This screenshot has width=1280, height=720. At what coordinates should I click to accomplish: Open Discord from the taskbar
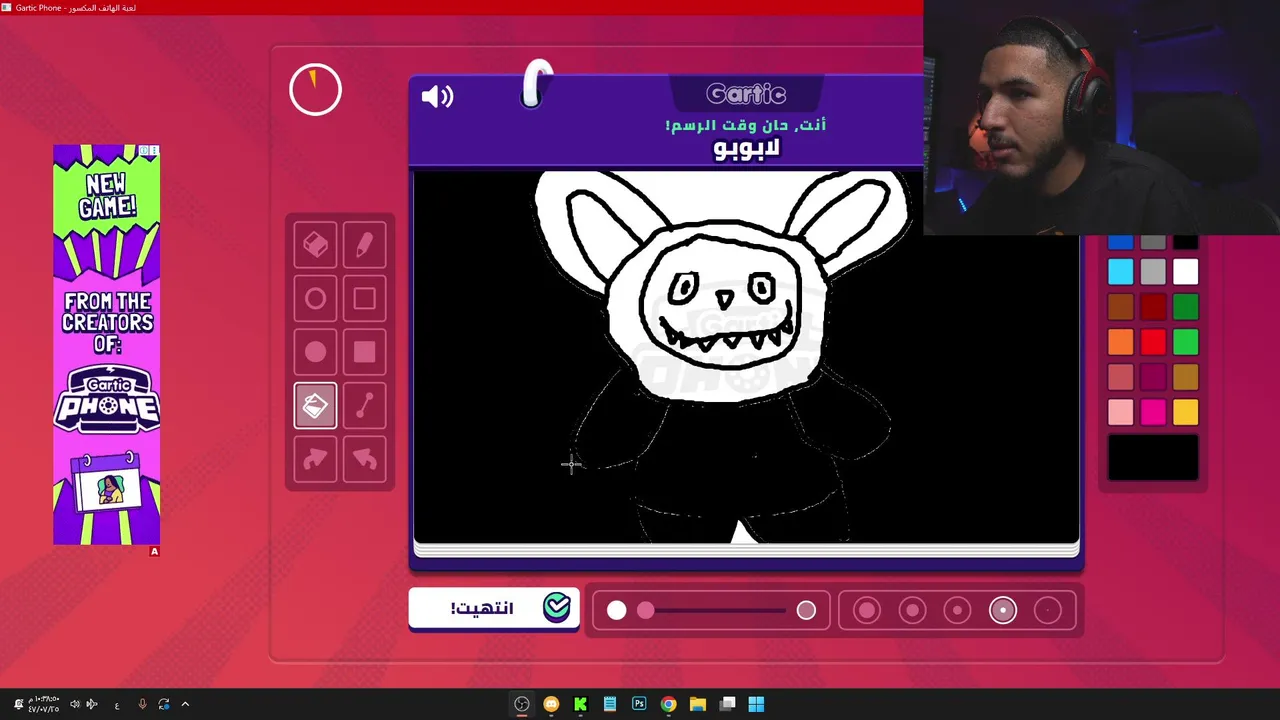click(551, 704)
